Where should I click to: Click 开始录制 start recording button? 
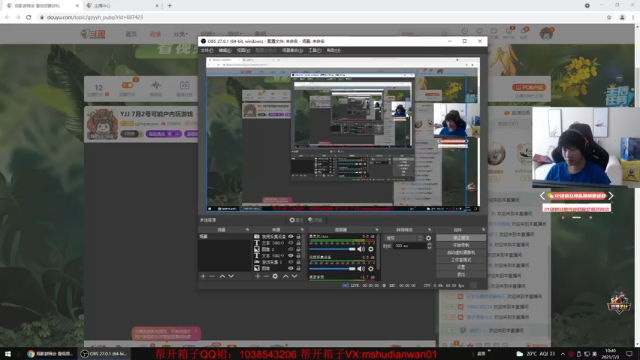(x=461, y=245)
